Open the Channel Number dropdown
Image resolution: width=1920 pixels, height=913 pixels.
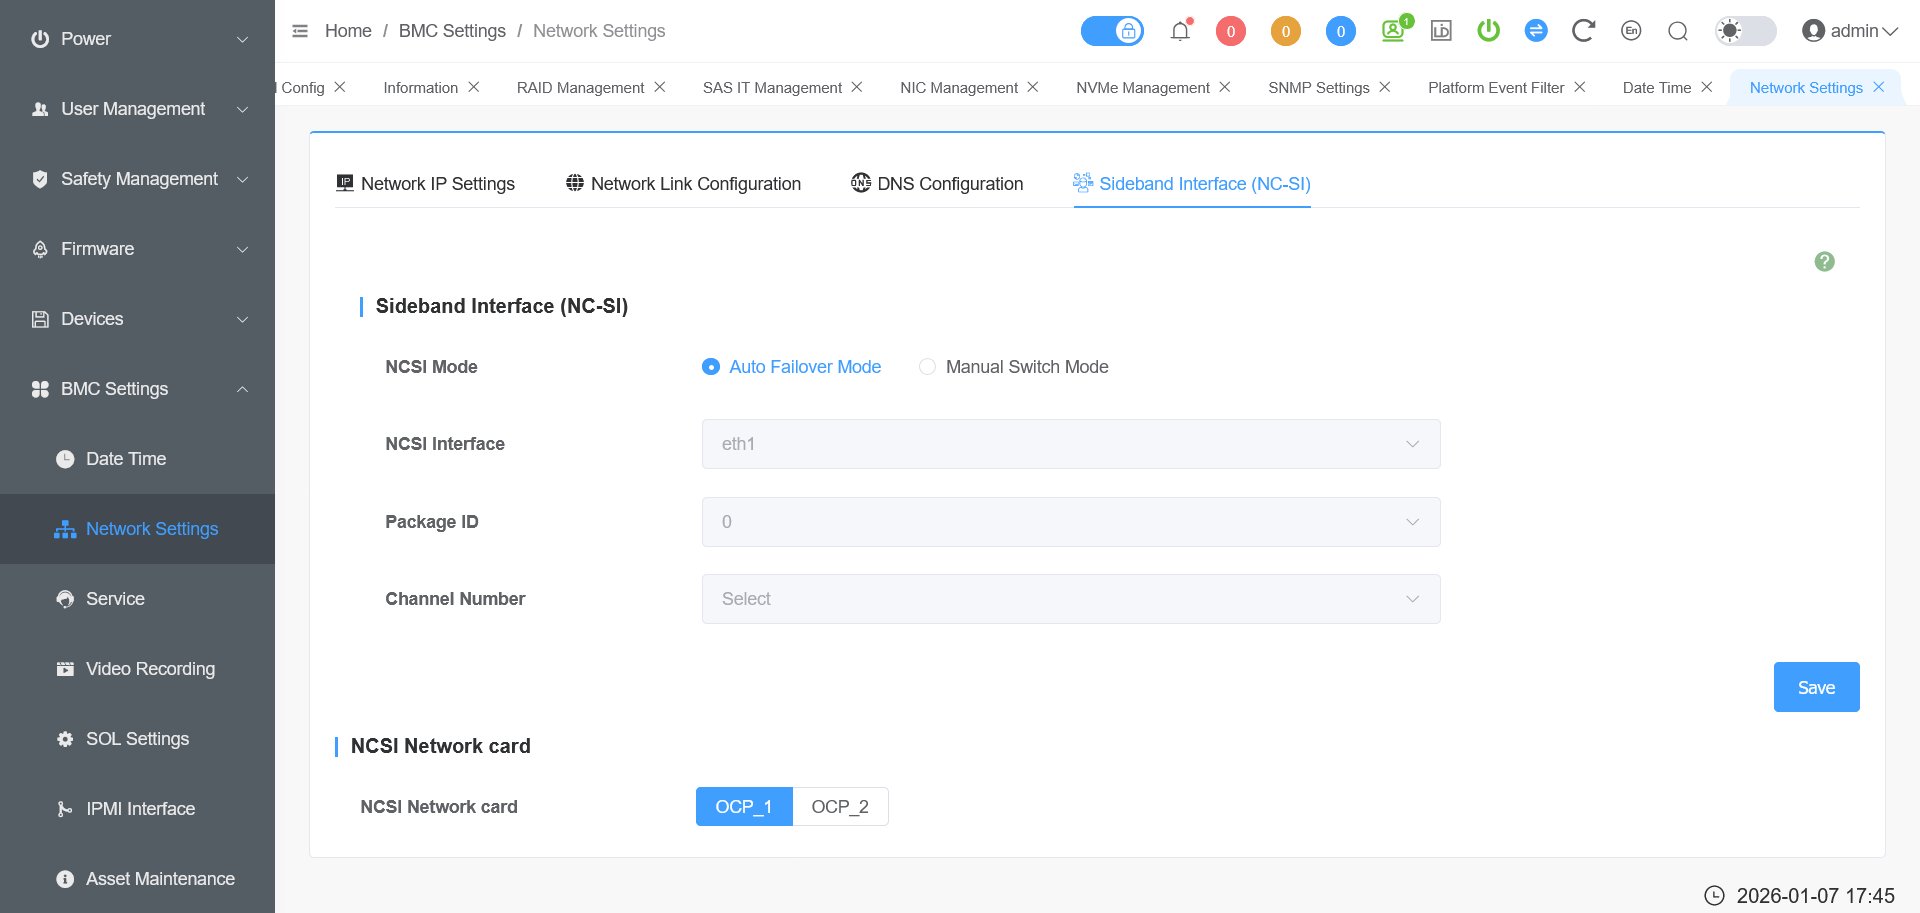coord(1070,599)
